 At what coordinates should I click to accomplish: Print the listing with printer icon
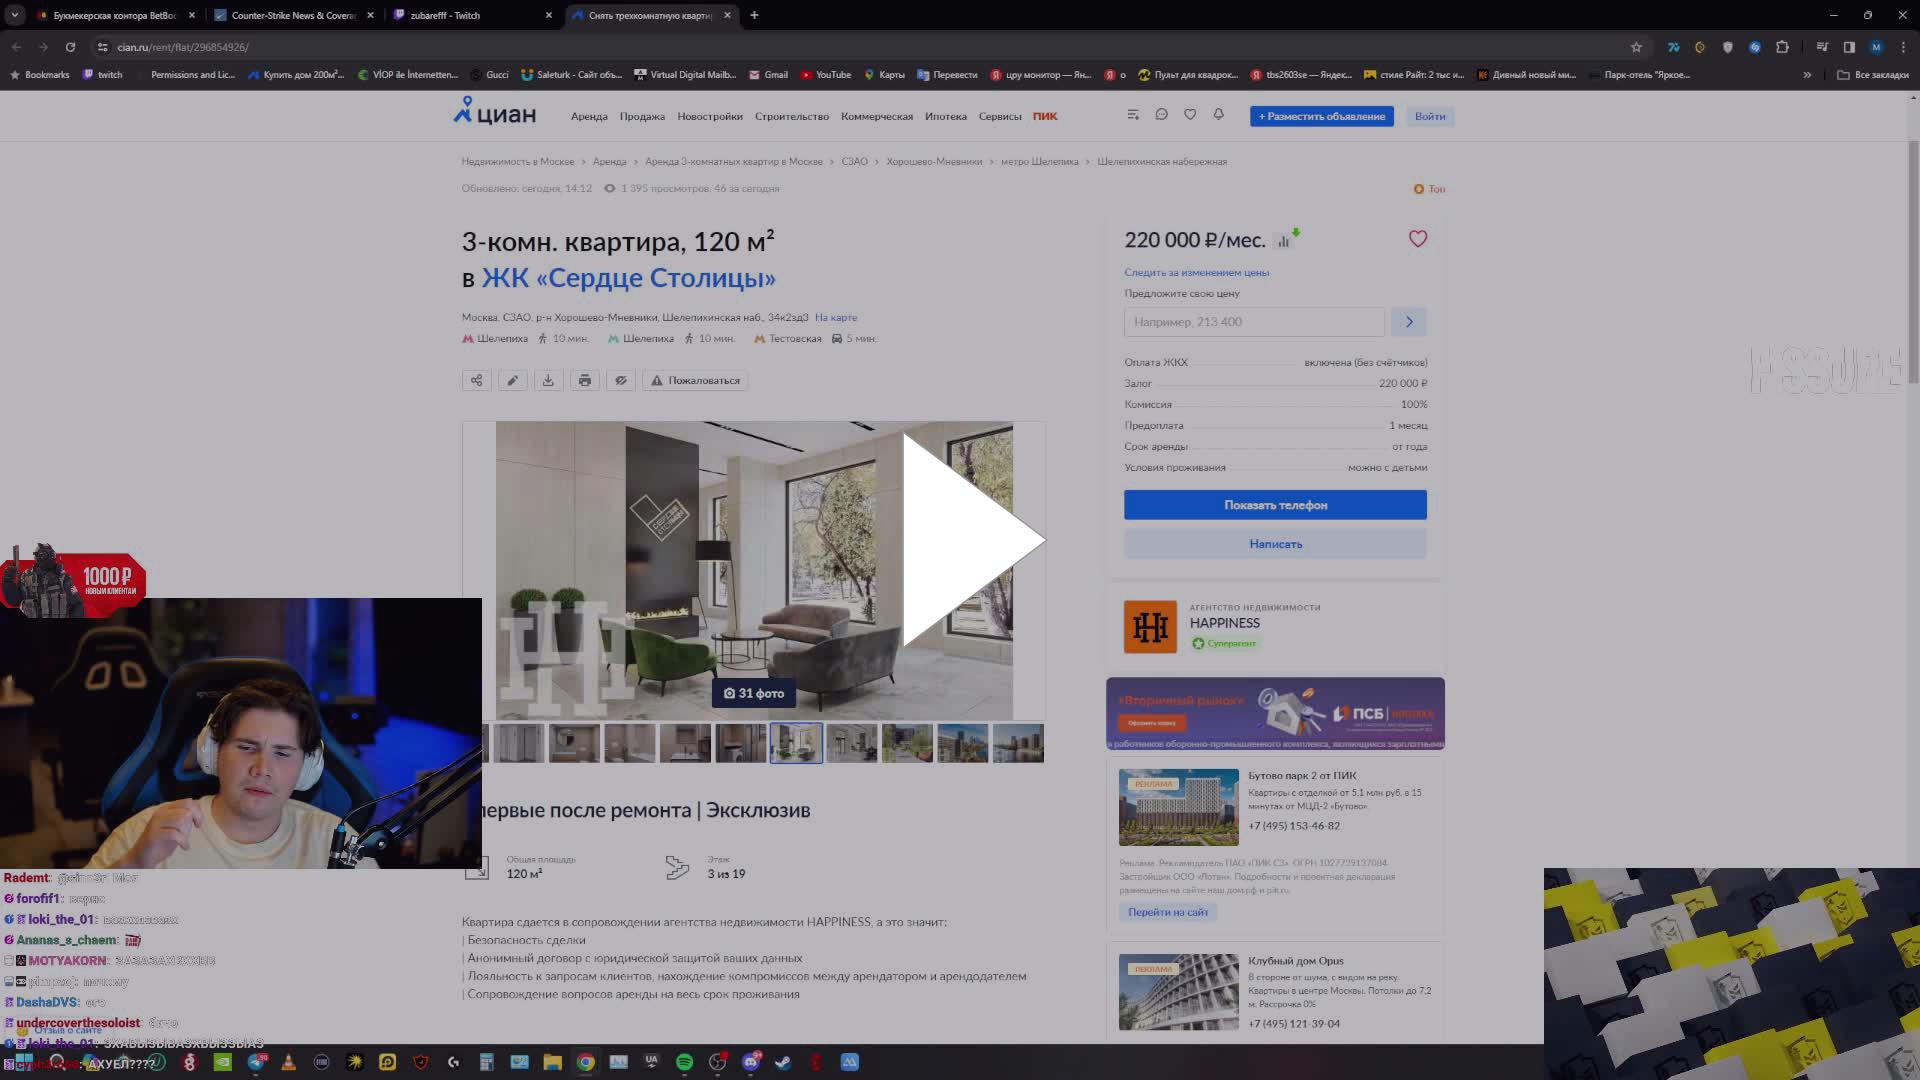point(584,380)
